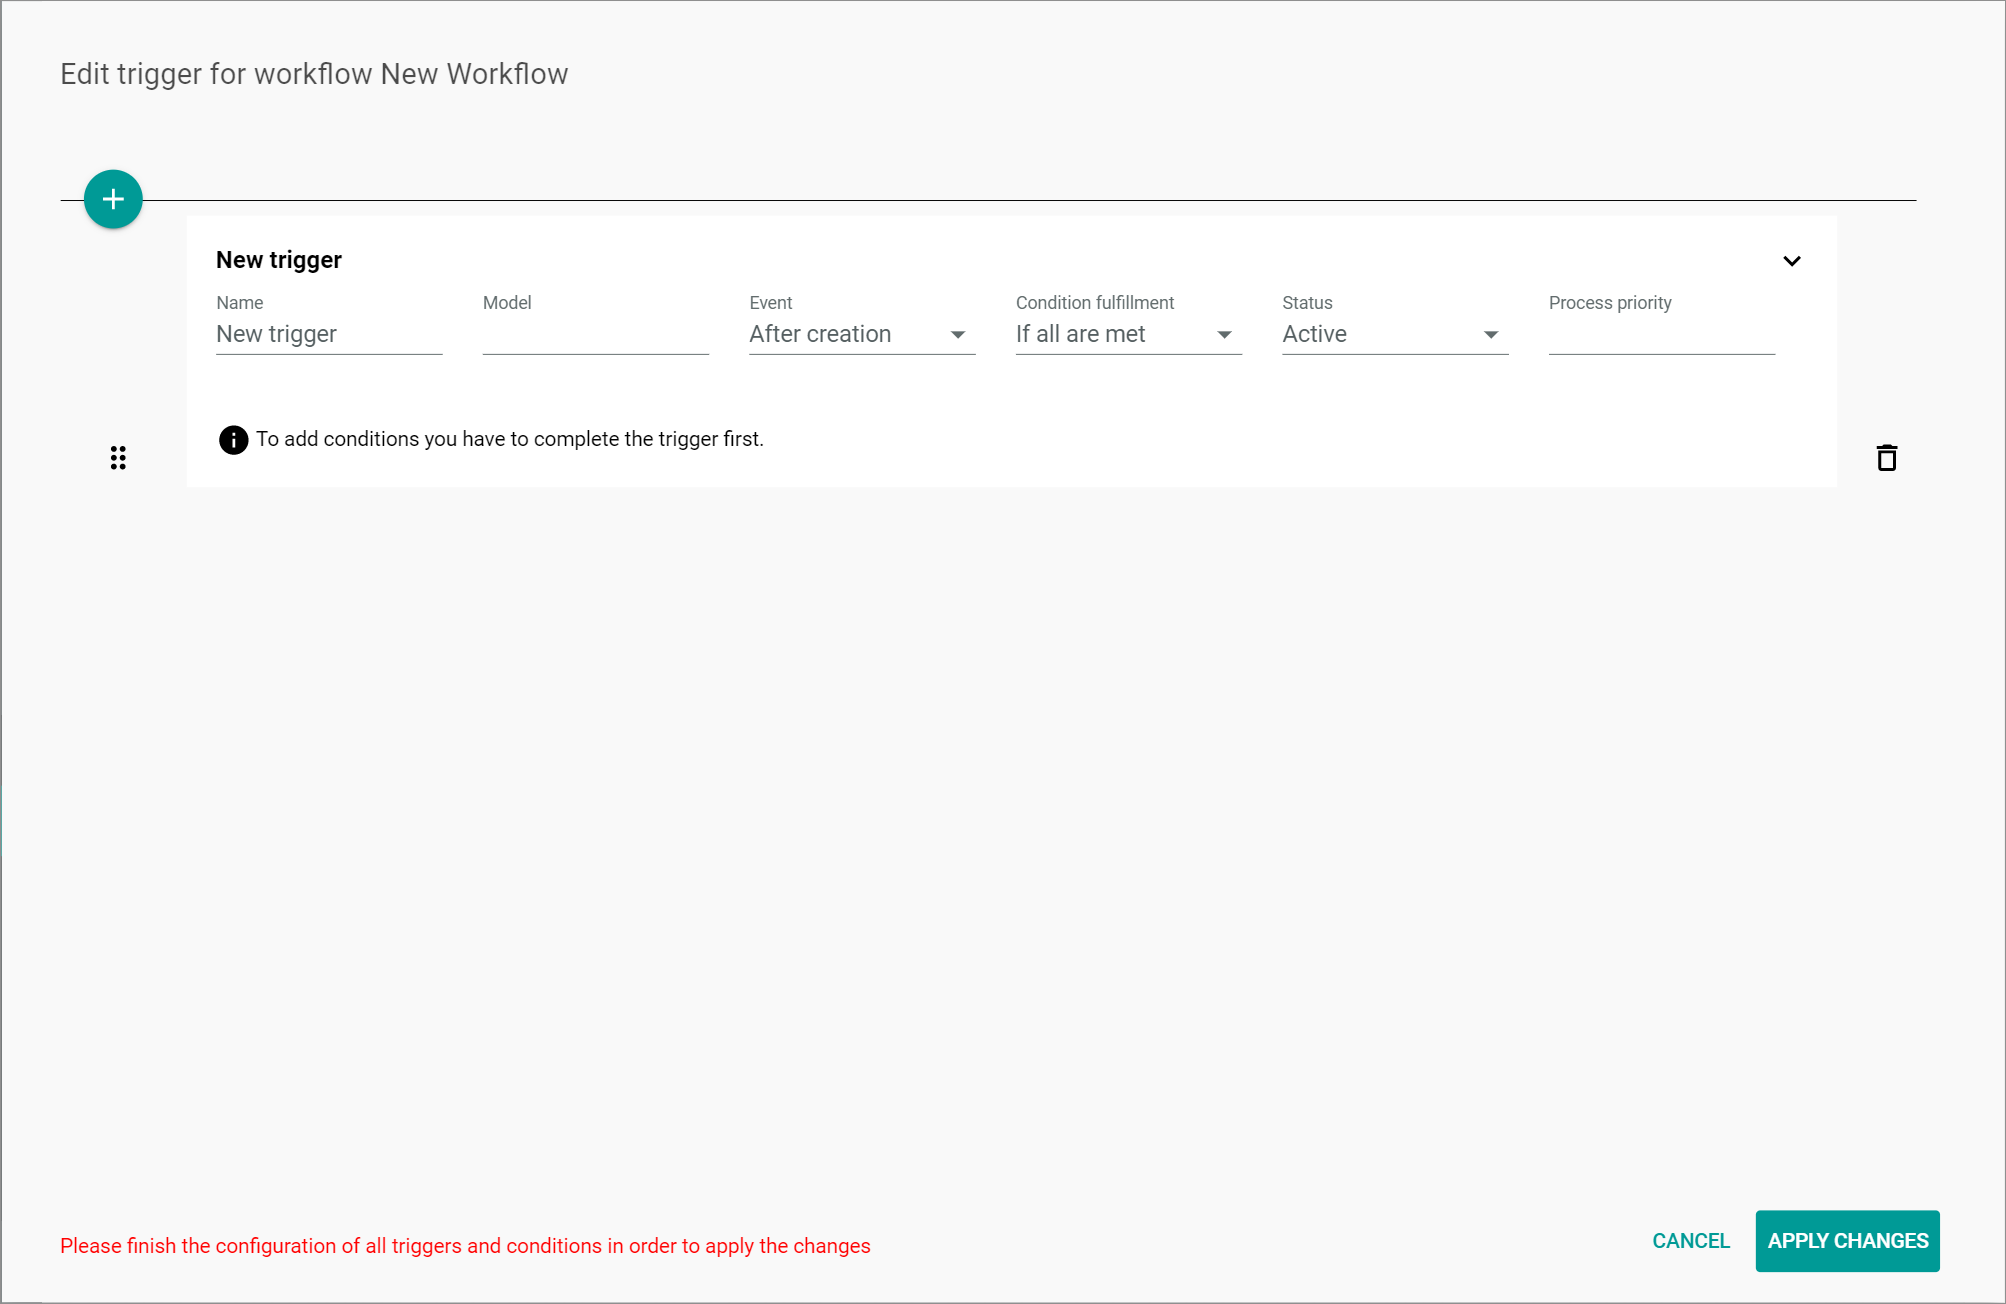Open Condition fulfillment dropdown

pyautogui.click(x=1128, y=334)
